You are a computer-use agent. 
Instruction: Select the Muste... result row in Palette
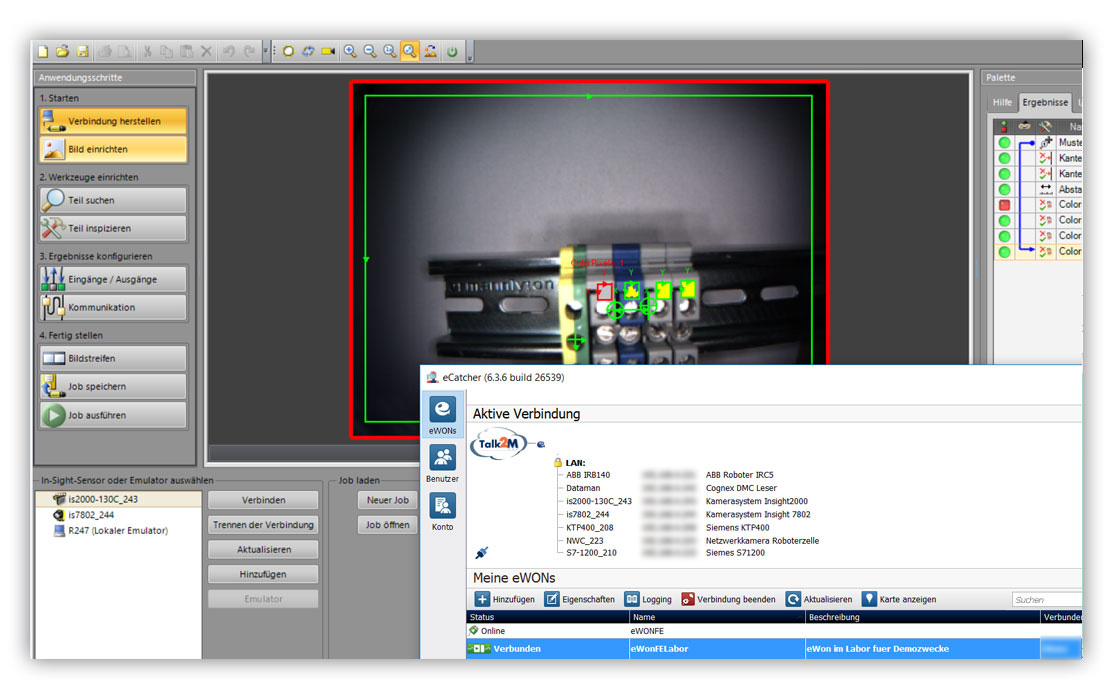pyautogui.click(x=1038, y=143)
